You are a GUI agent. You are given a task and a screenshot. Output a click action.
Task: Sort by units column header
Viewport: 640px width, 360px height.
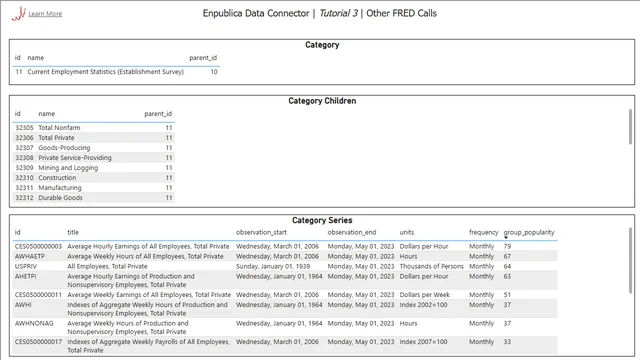[x=407, y=232]
